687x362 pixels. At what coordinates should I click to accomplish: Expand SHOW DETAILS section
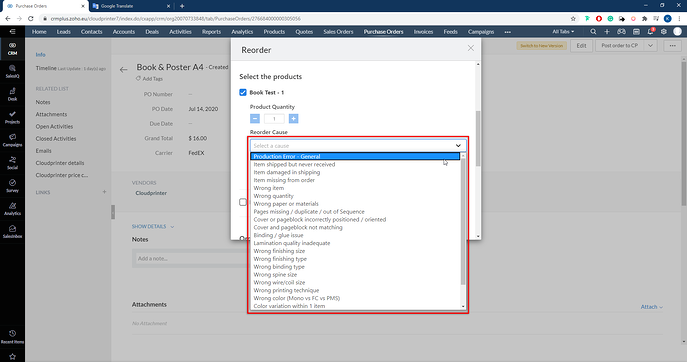153,227
